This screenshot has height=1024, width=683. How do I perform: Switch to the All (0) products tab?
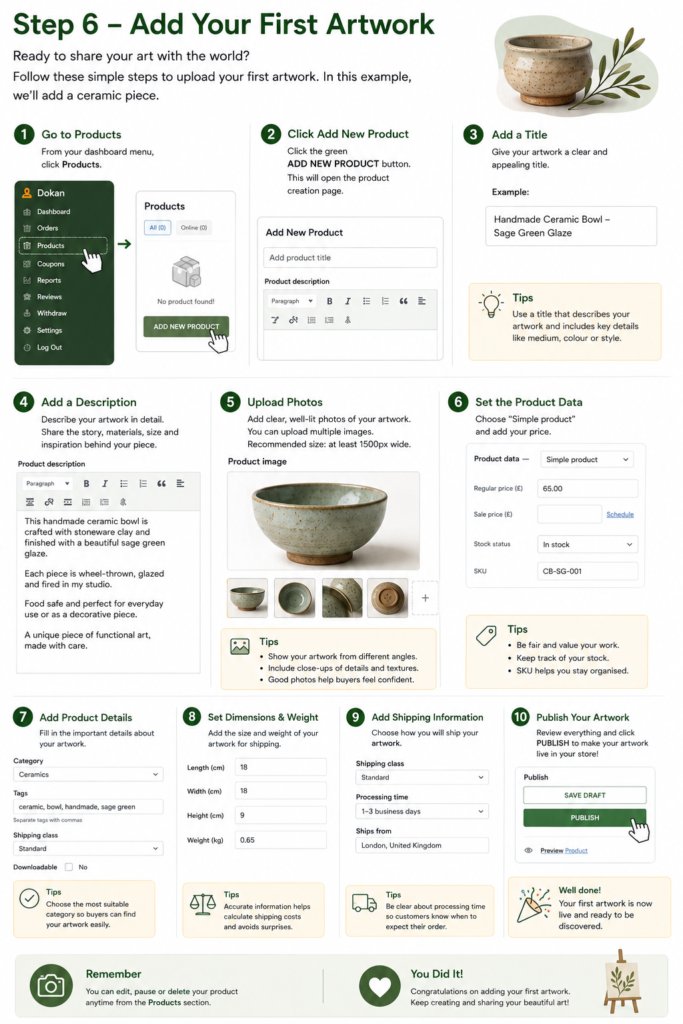157,227
